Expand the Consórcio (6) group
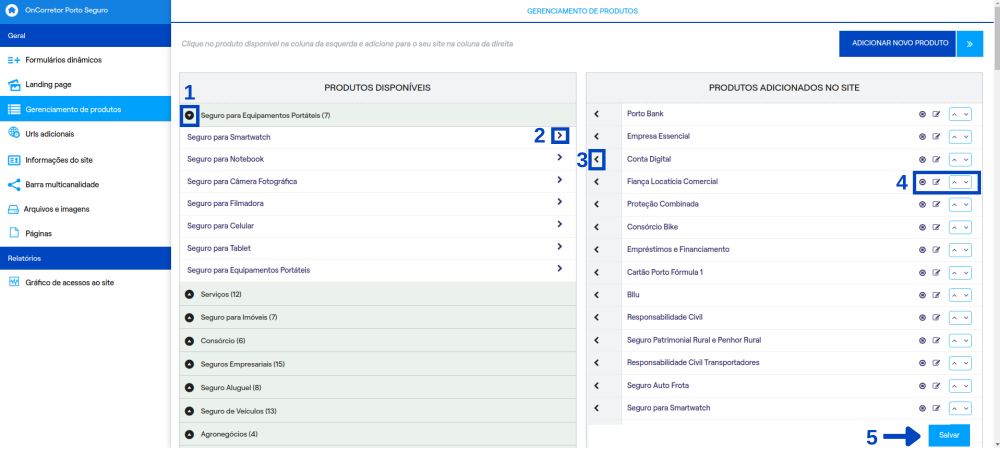Image resolution: width=1000 pixels, height=450 pixels. pos(189,341)
